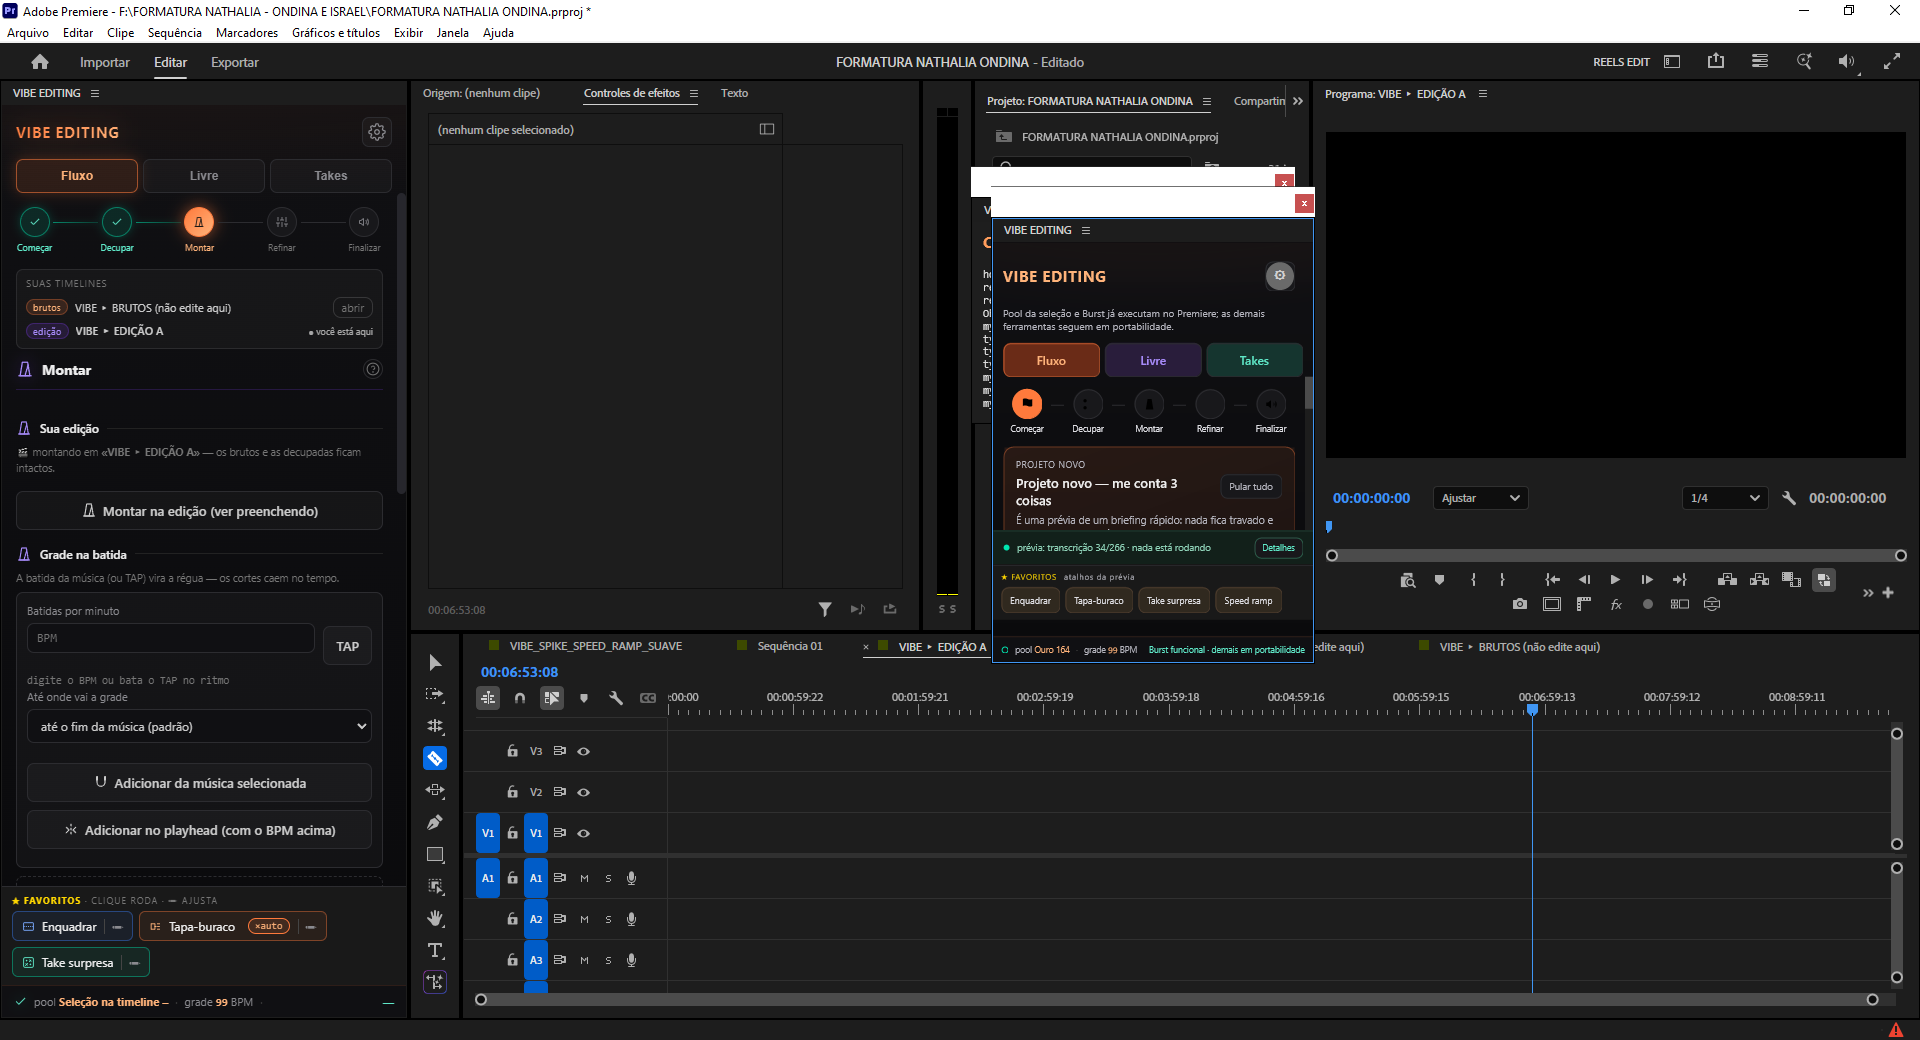
Task: Click the Home icon
Action: [x=40, y=62]
